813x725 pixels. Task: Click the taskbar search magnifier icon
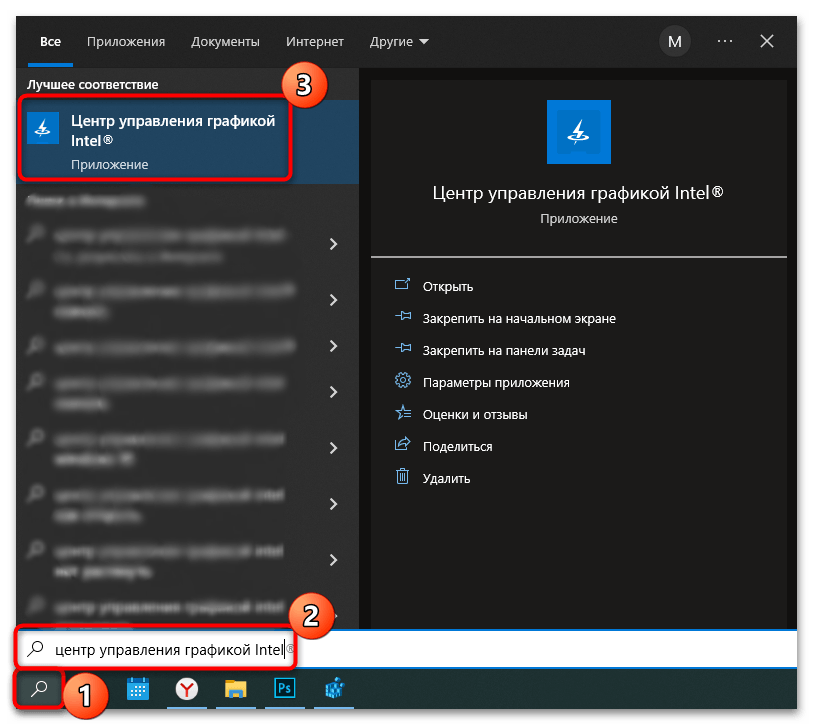[39, 688]
